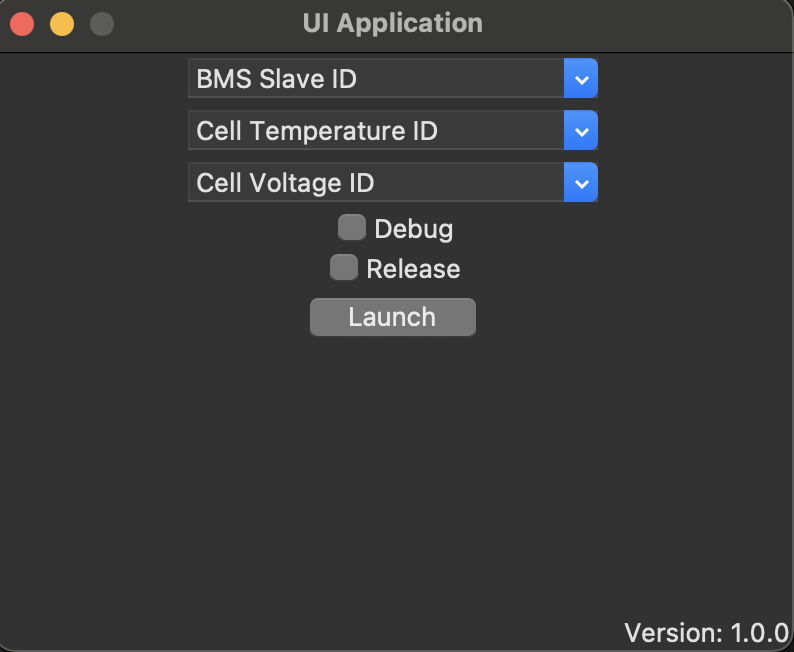
Task: Click the greyed-out zoom window button
Action: click(102, 24)
